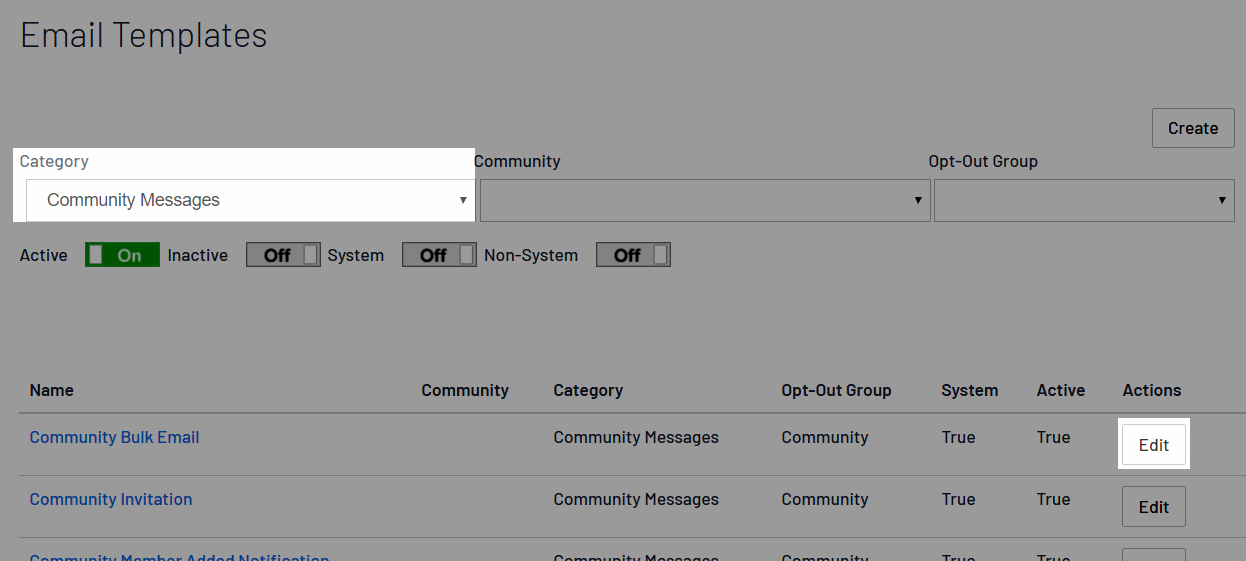Open the Community Invitation template link
1246x561 pixels.
pyautogui.click(x=111, y=499)
